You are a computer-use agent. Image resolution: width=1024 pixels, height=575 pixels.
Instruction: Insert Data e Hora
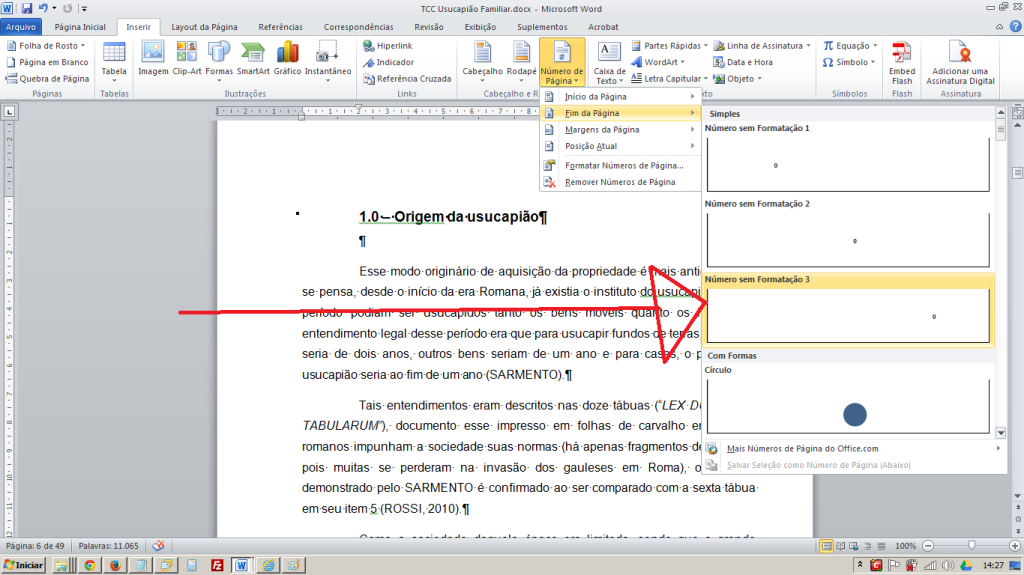[743, 62]
